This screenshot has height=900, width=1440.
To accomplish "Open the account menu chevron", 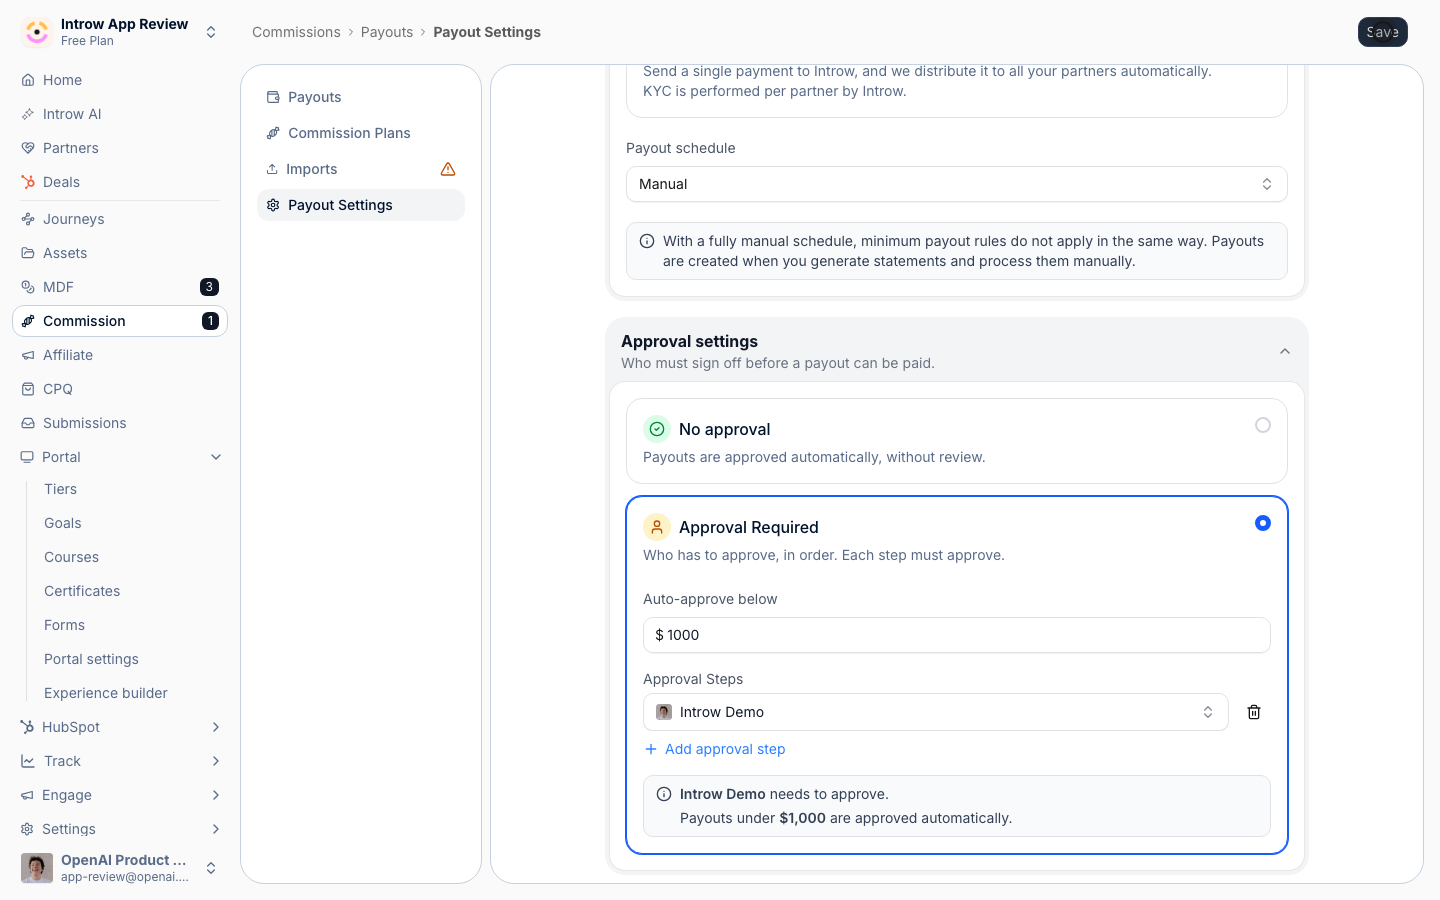I will coord(211,868).
